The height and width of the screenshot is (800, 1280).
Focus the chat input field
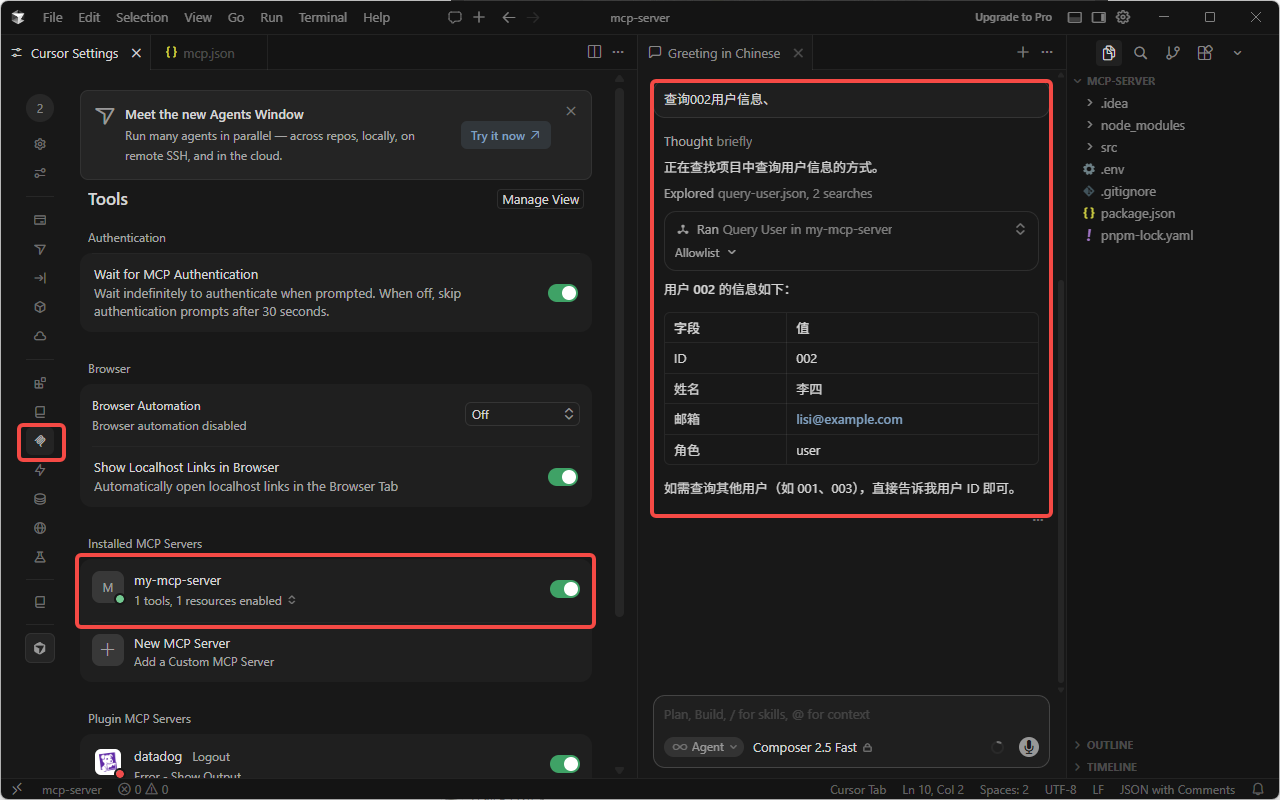click(x=851, y=714)
